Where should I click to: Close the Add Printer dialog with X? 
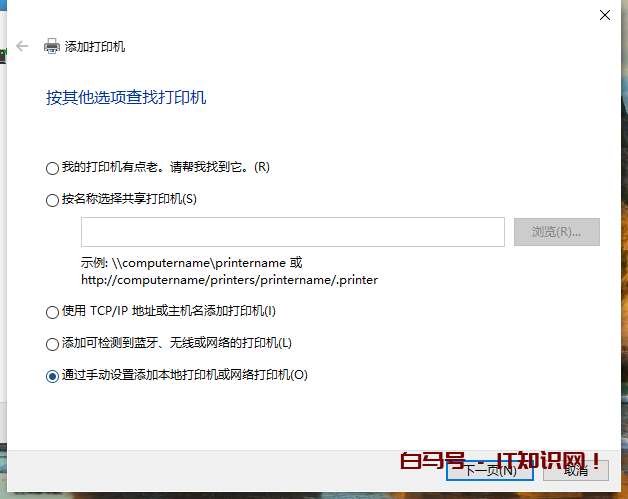(x=604, y=15)
